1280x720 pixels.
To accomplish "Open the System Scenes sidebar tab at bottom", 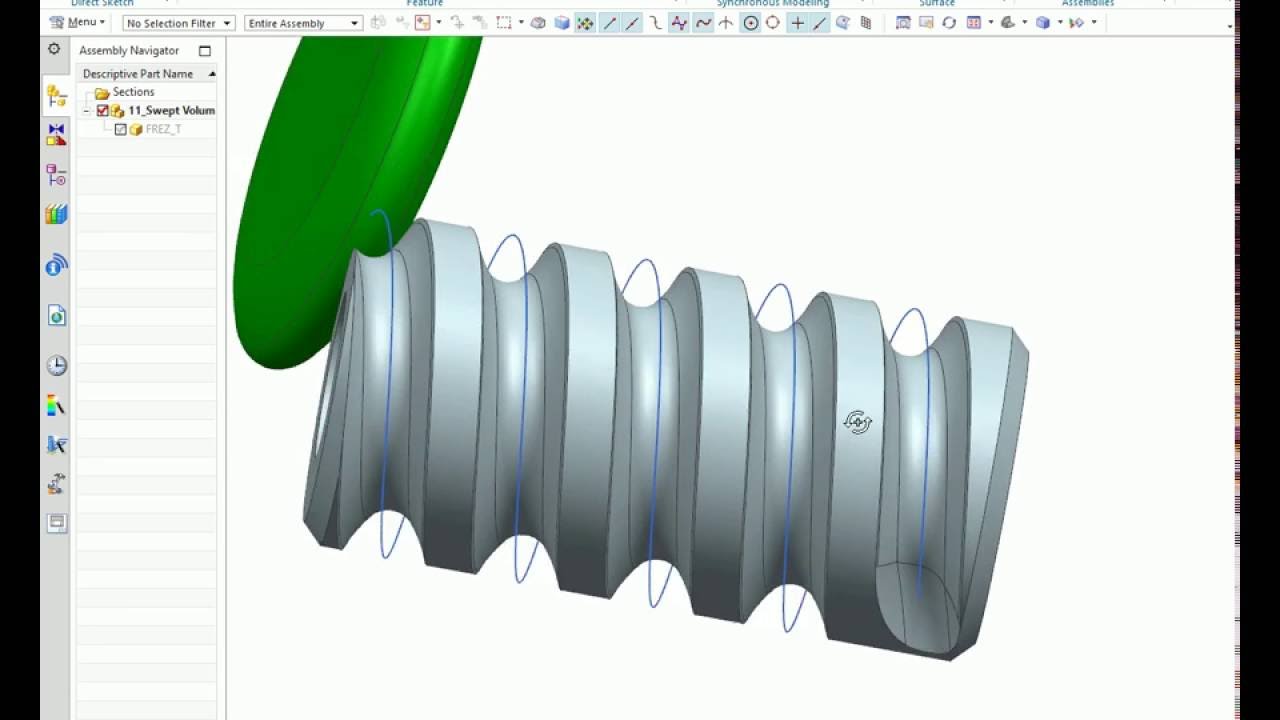I will [x=56, y=523].
